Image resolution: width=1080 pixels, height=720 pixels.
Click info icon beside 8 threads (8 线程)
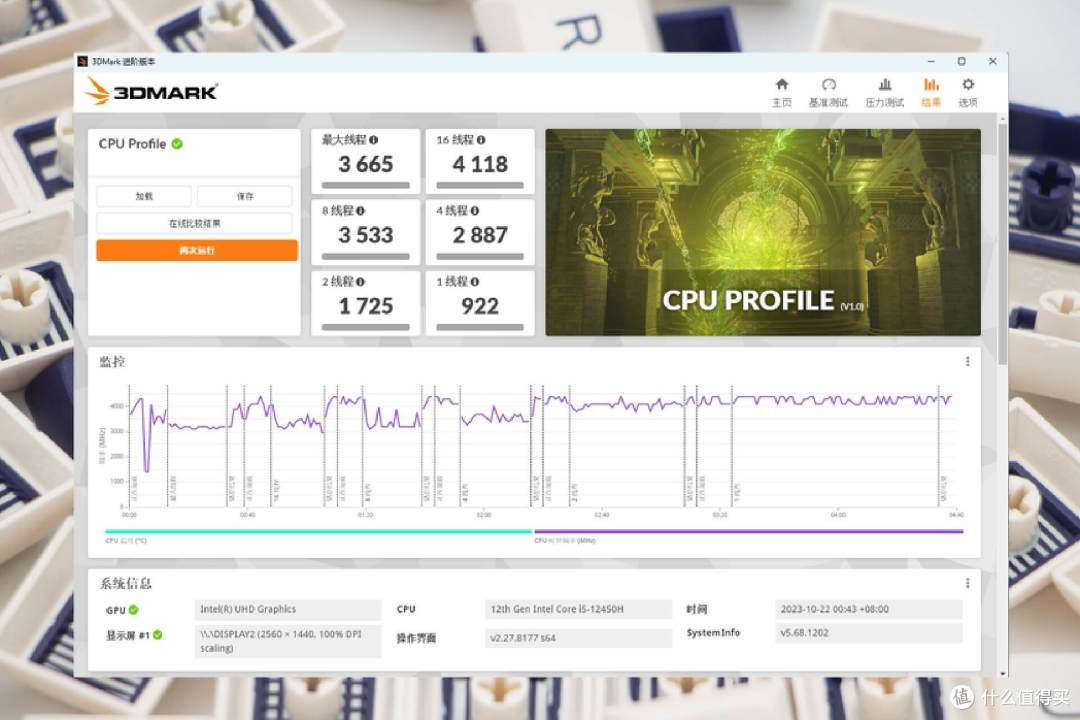click(360, 211)
